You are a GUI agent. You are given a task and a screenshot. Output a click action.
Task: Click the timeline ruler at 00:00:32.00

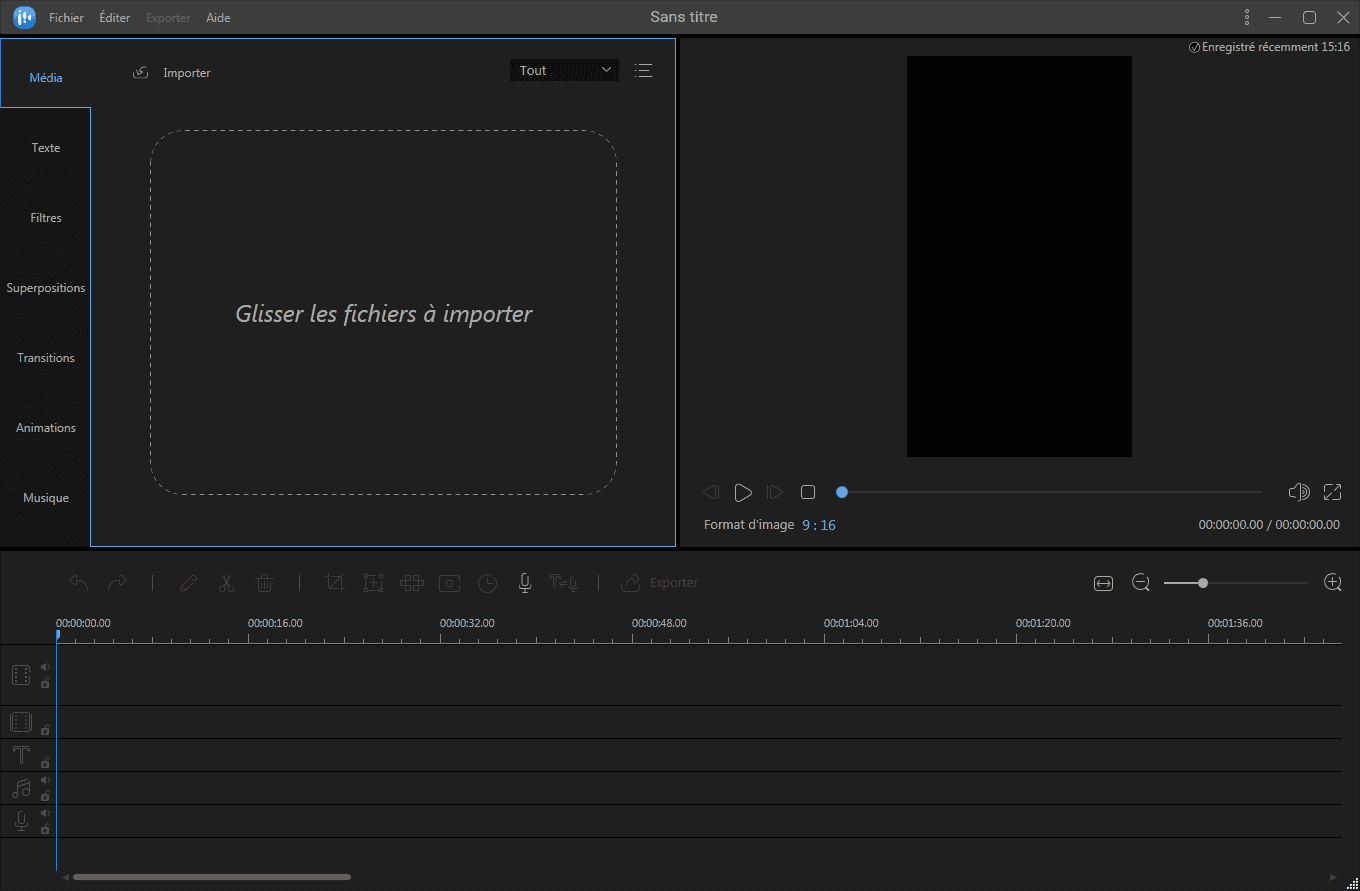[467, 623]
